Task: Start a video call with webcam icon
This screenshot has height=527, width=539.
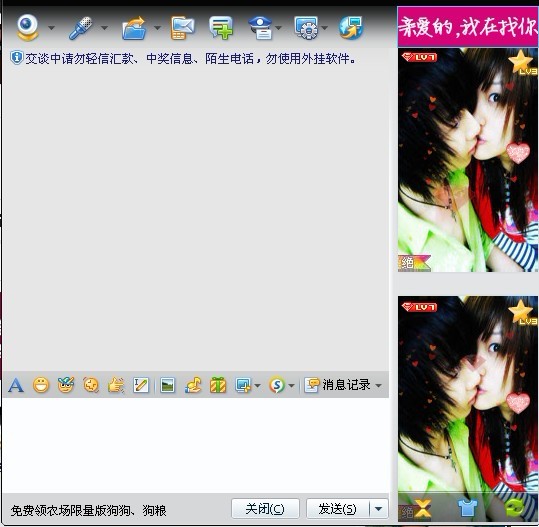Action: 28,27
